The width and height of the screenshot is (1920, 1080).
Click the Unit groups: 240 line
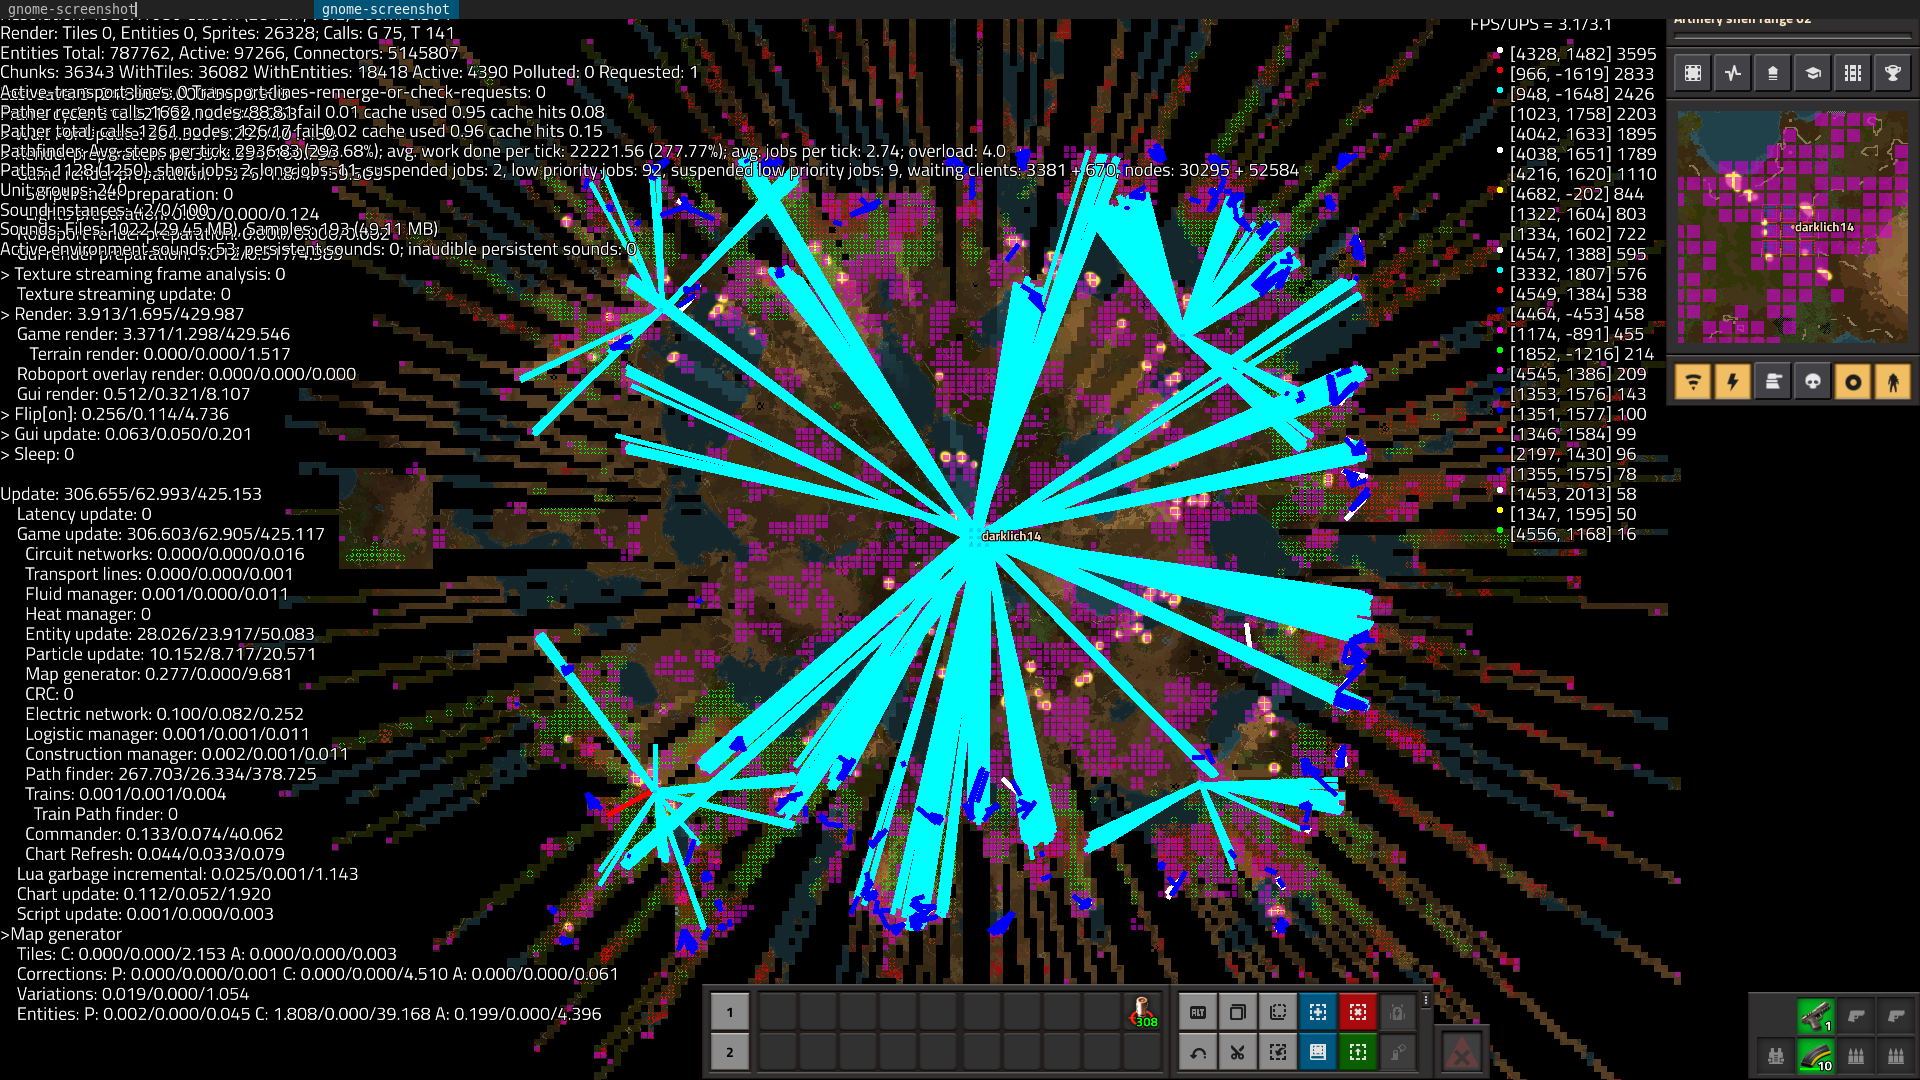pos(64,190)
